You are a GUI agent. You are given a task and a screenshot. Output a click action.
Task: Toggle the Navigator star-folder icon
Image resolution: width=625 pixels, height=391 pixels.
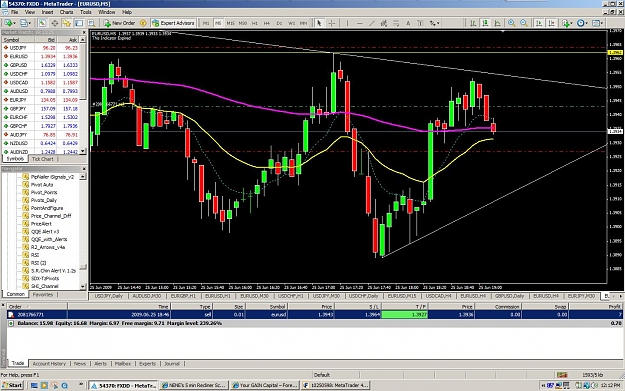click(67, 23)
